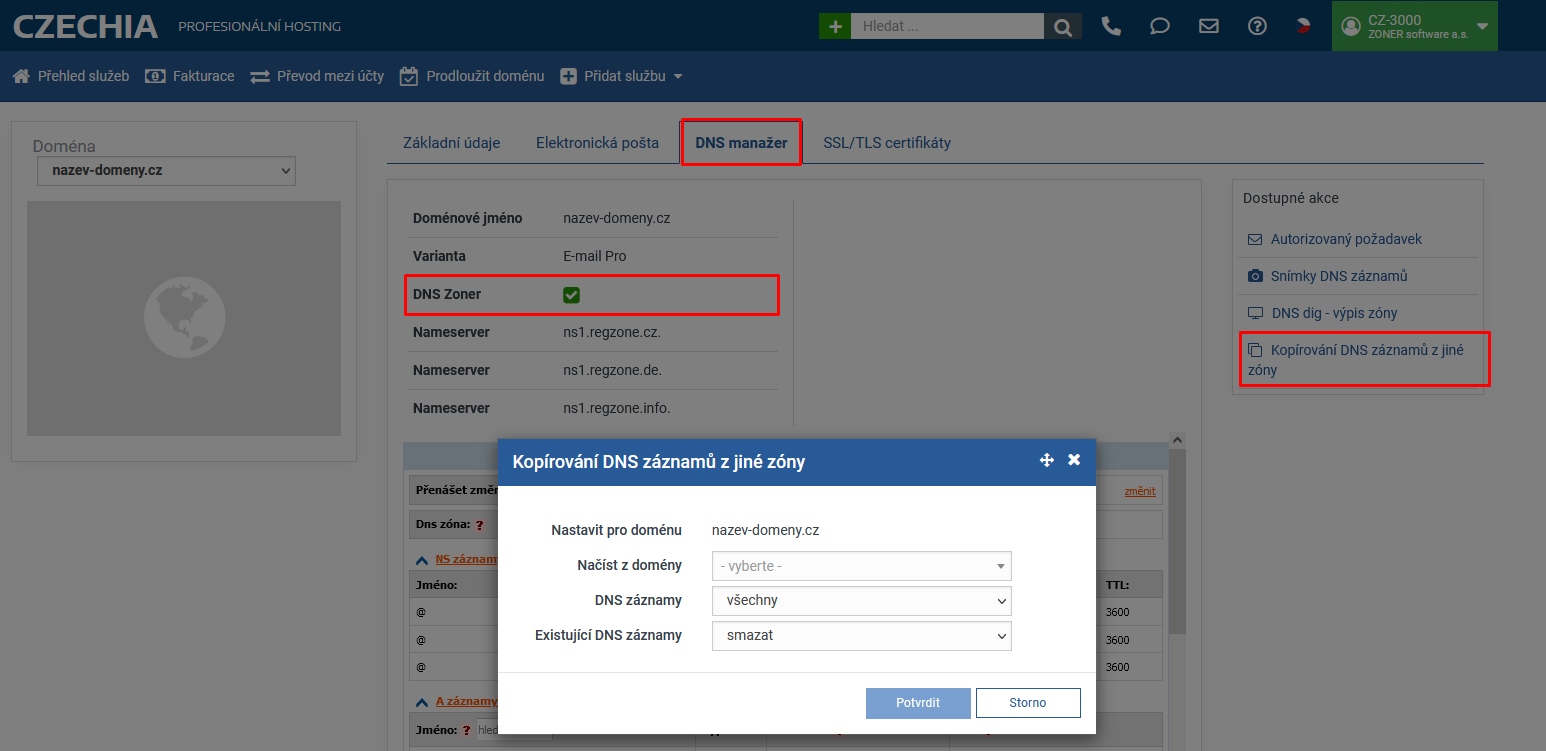Click the move dialog crosshair icon
Viewport: 1546px width, 751px height.
click(x=1047, y=460)
